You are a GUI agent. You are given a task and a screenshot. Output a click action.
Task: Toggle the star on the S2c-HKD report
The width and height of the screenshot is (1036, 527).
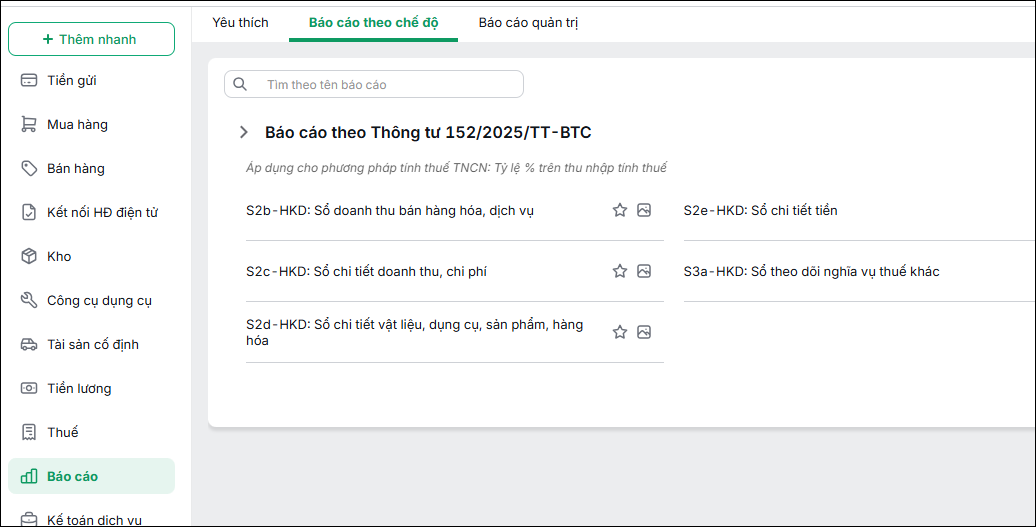pos(620,271)
